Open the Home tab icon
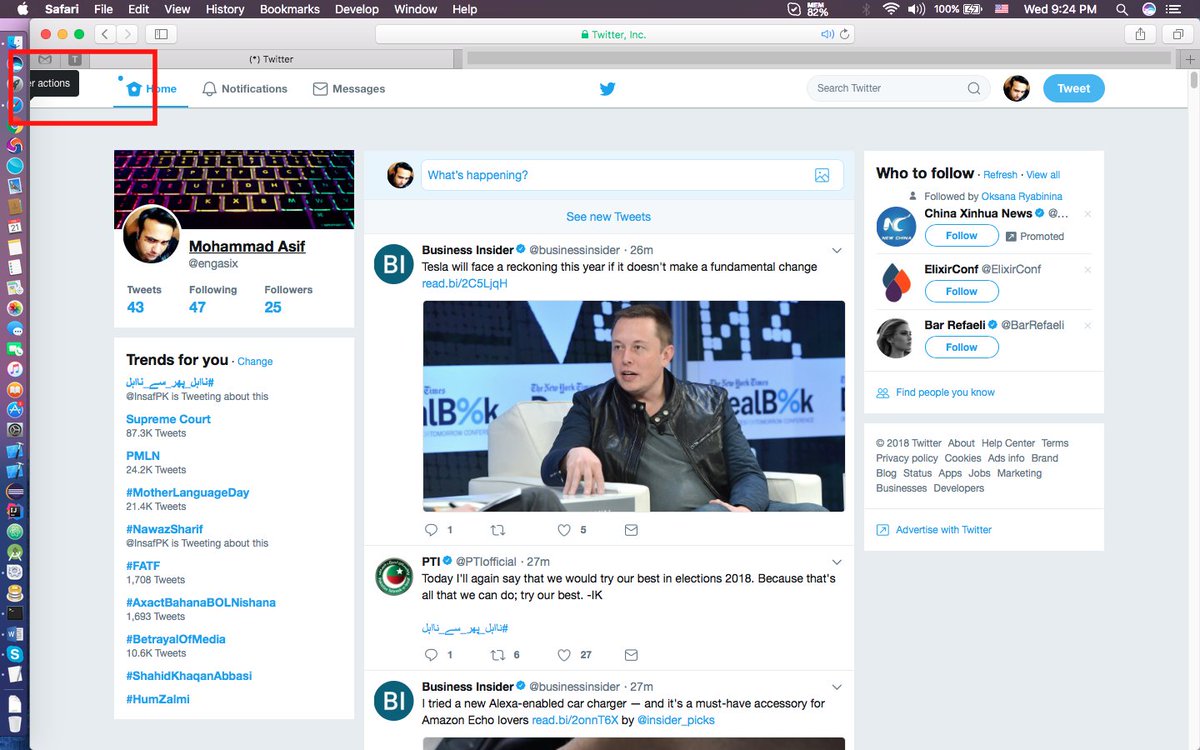 [x=134, y=88]
